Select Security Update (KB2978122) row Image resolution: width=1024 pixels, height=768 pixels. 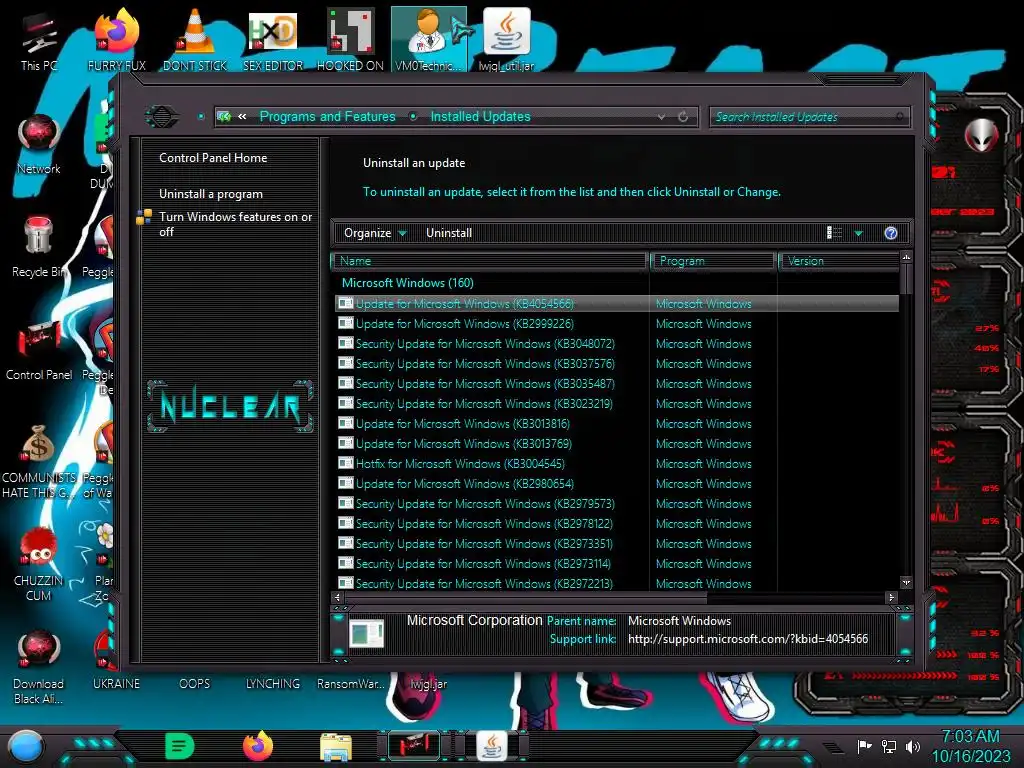617,524
